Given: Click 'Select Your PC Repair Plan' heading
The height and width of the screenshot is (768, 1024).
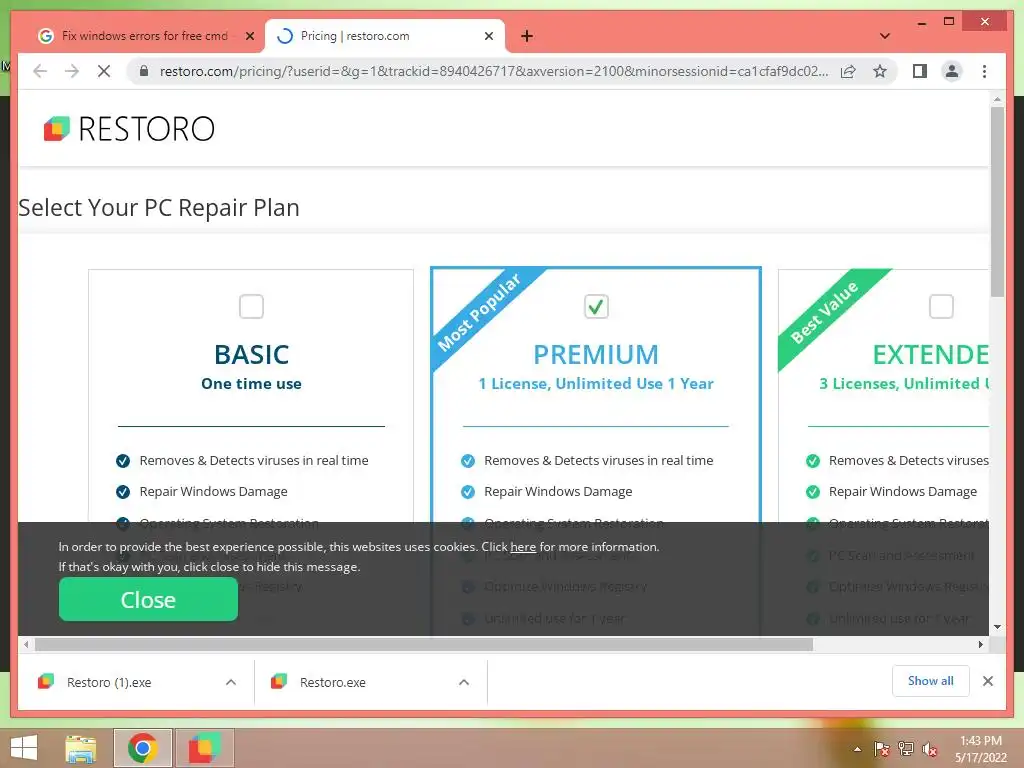Looking at the screenshot, I should tap(159, 208).
